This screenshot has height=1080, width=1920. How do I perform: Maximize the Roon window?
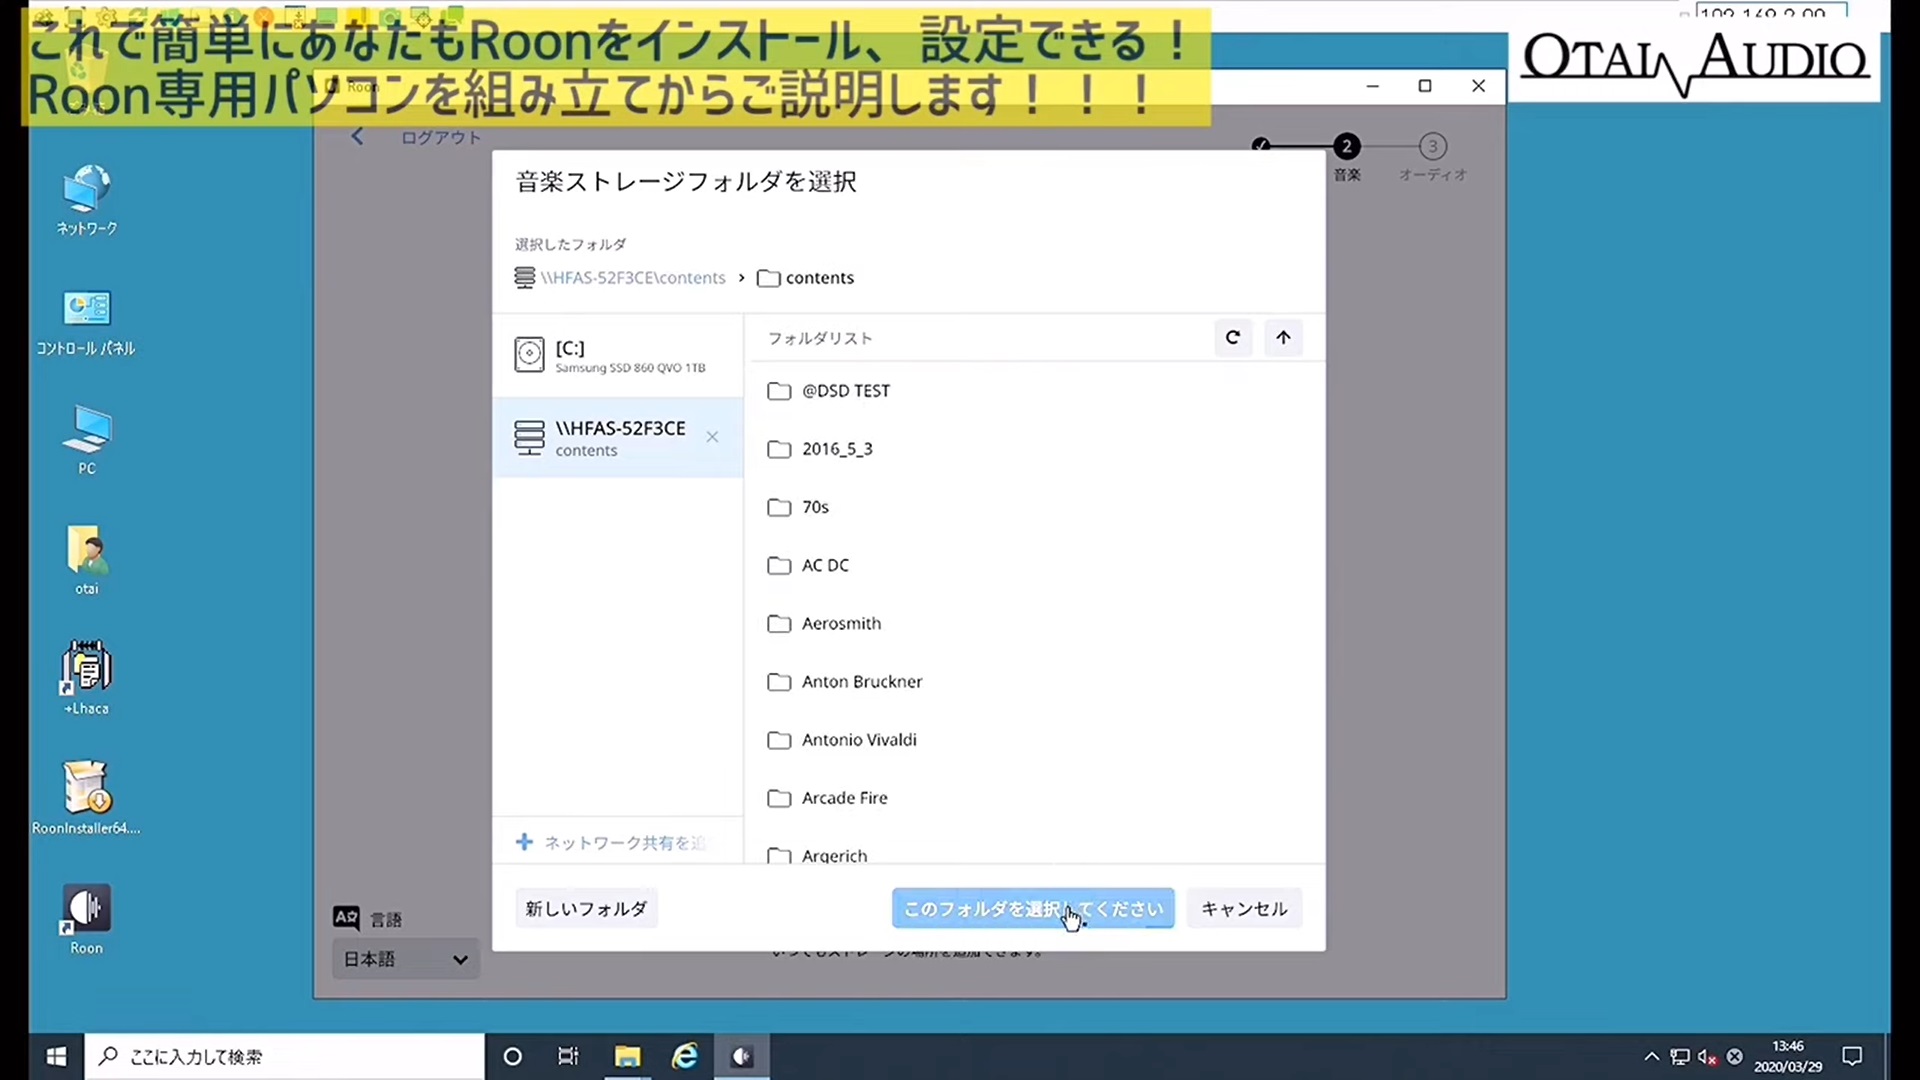1425,86
